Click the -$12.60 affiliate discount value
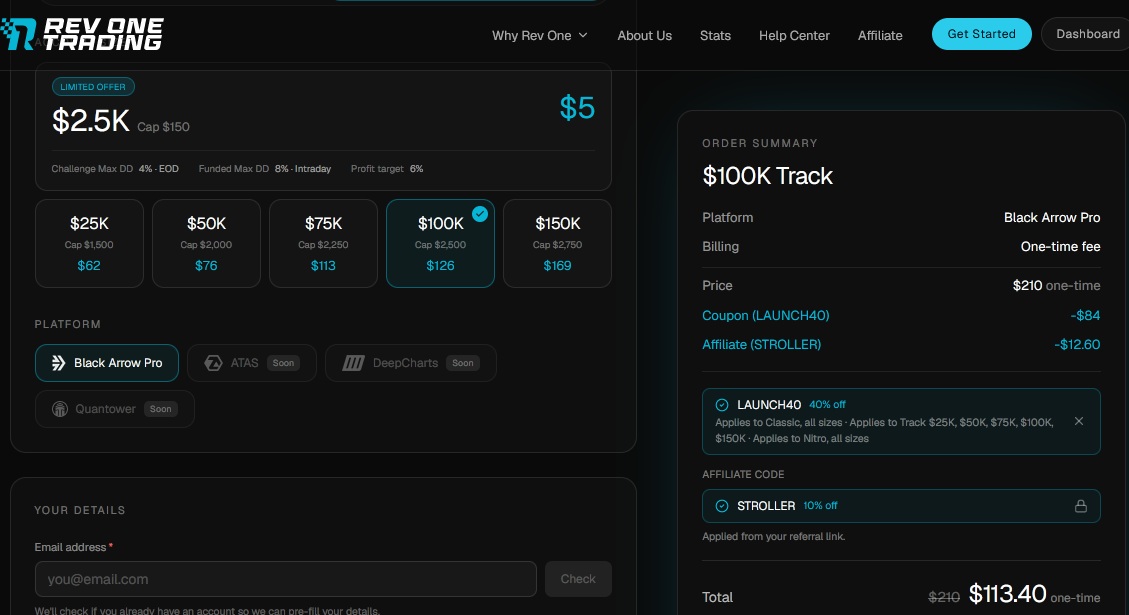The image size is (1129, 615). click(x=1076, y=344)
